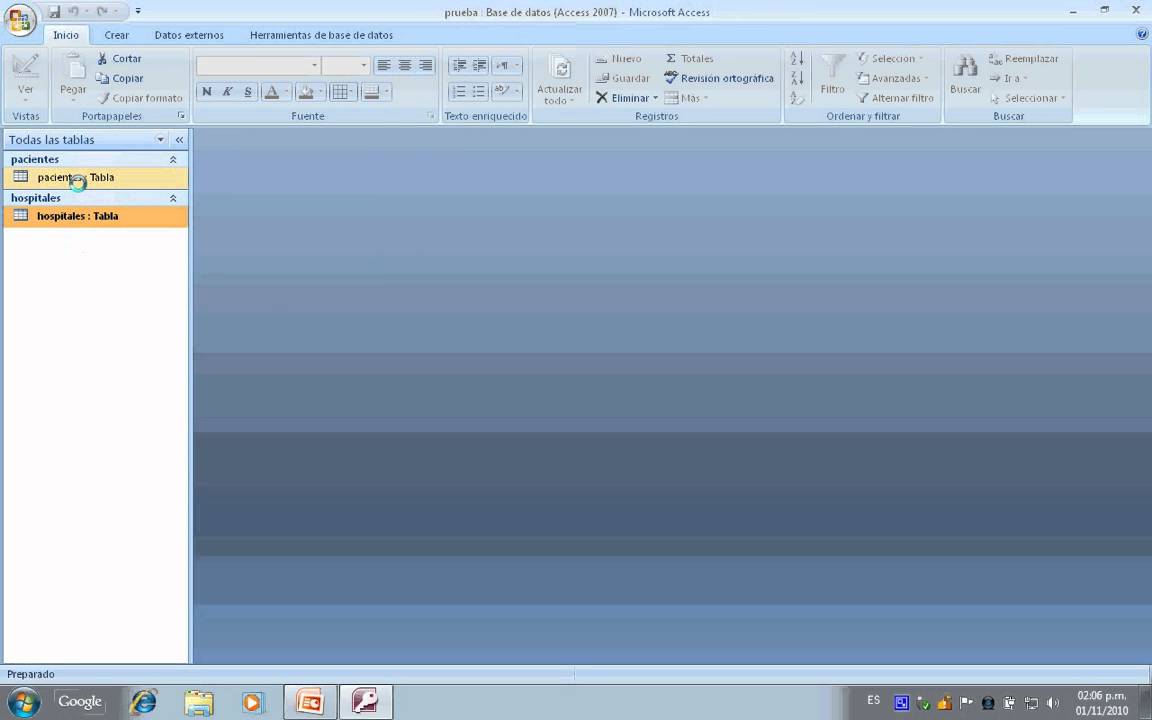This screenshot has height=720, width=1152.
Task: Click Actualizar todo refresh icon
Action: click(x=560, y=68)
